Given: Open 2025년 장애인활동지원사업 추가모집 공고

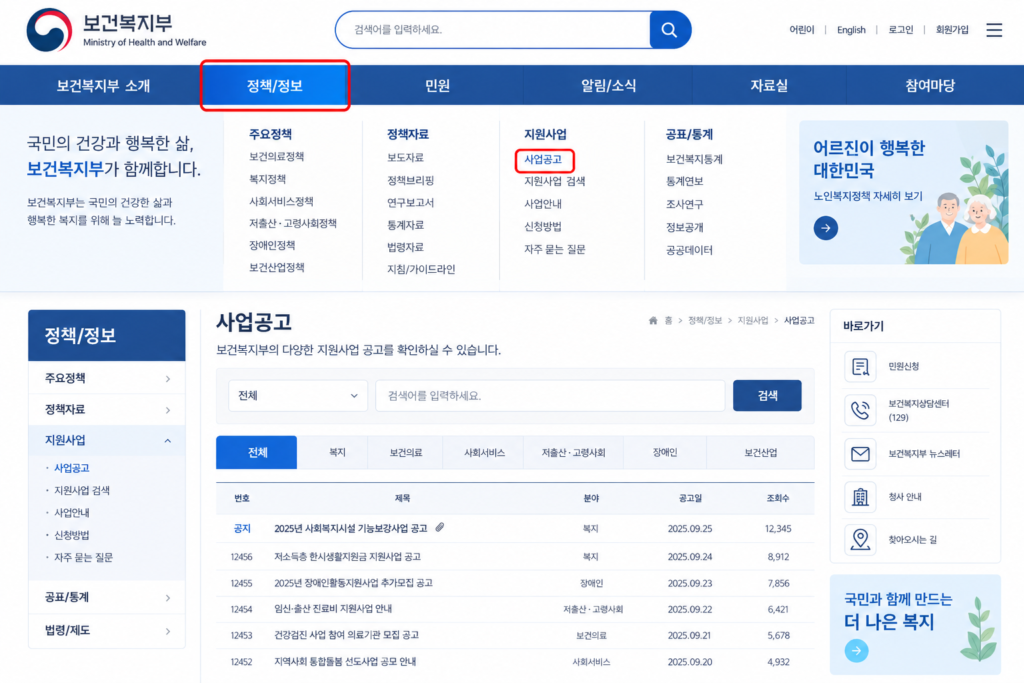Looking at the screenshot, I should click(x=353, y=583).
